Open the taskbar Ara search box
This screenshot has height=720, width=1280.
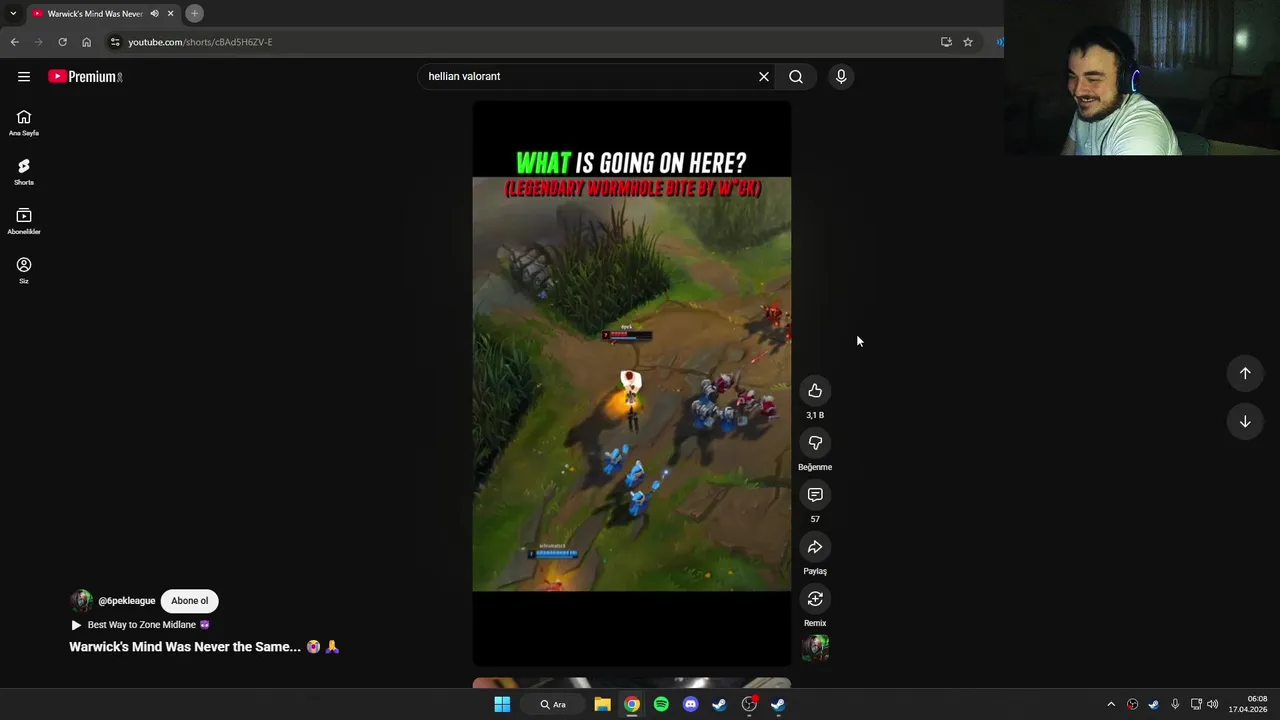[x=553, y=704]
